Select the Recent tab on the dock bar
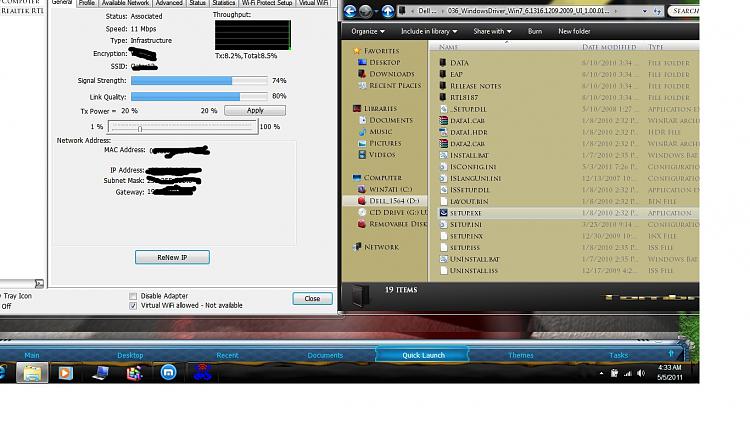The height and width of the screenshot is (422, 750). point(227,355)
